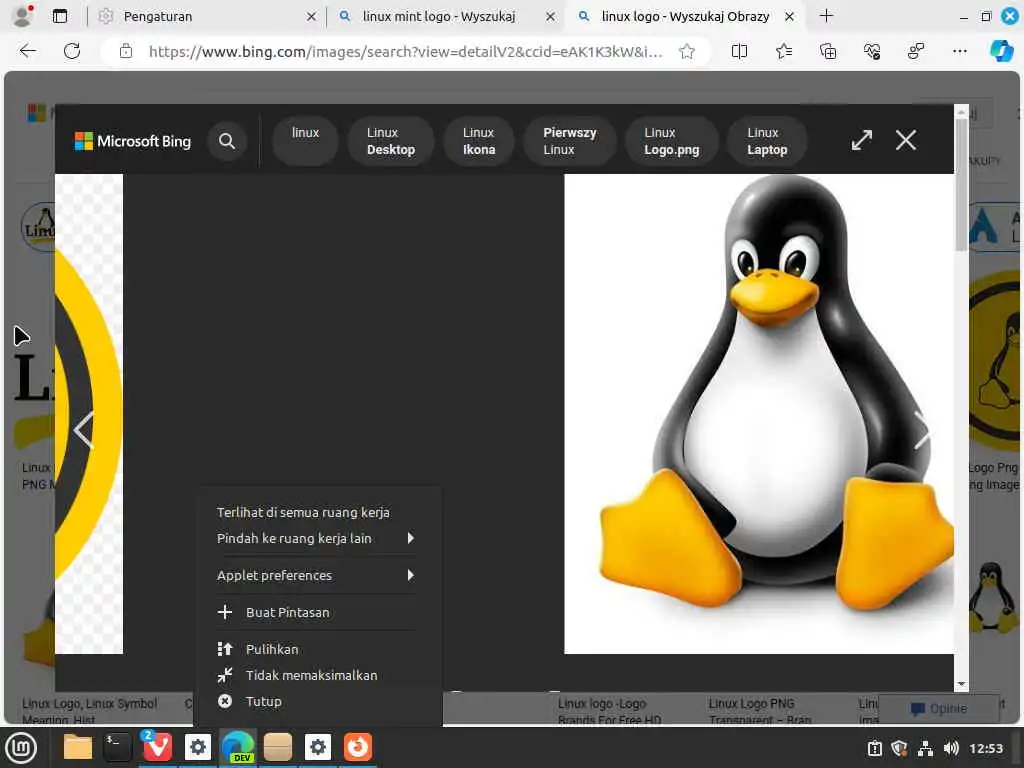Open second settings gear panel window
The width and height of the screenshot is (1024, 768).
tap(318, 747)
